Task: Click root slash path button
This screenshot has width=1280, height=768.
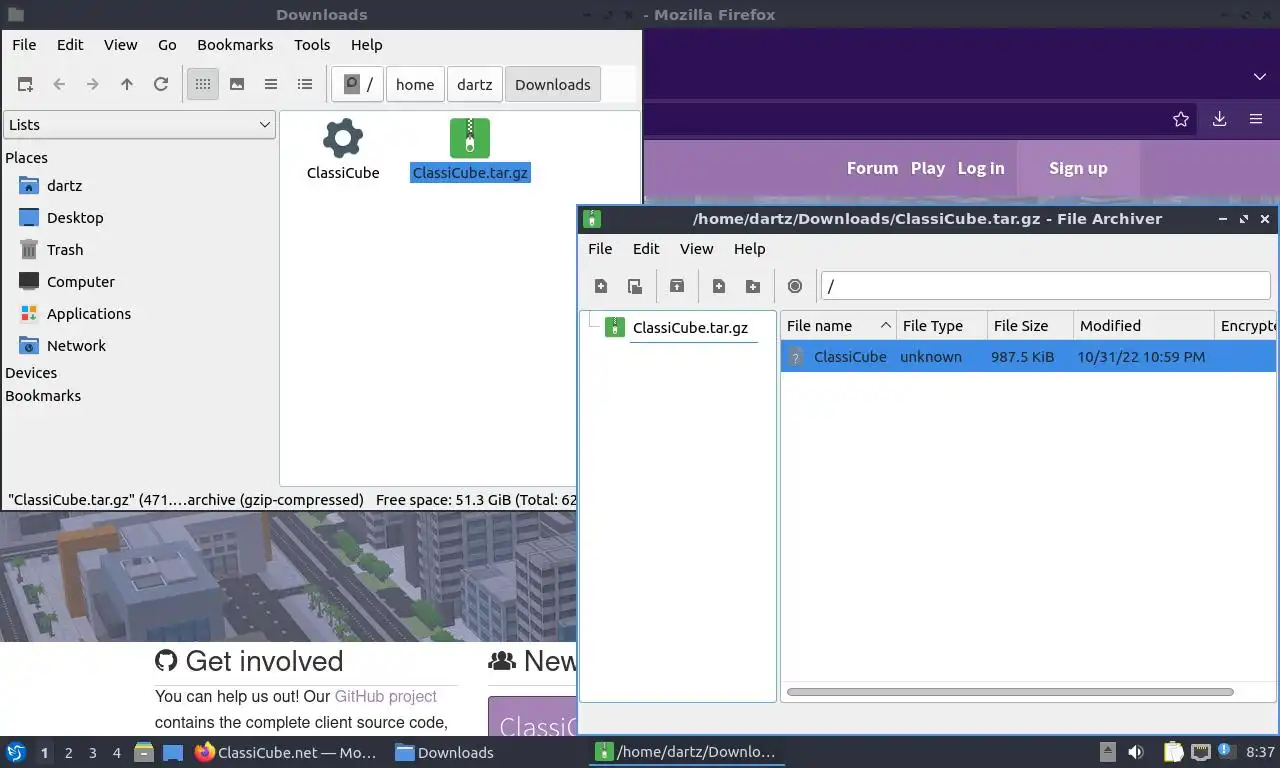Action: 358,84
